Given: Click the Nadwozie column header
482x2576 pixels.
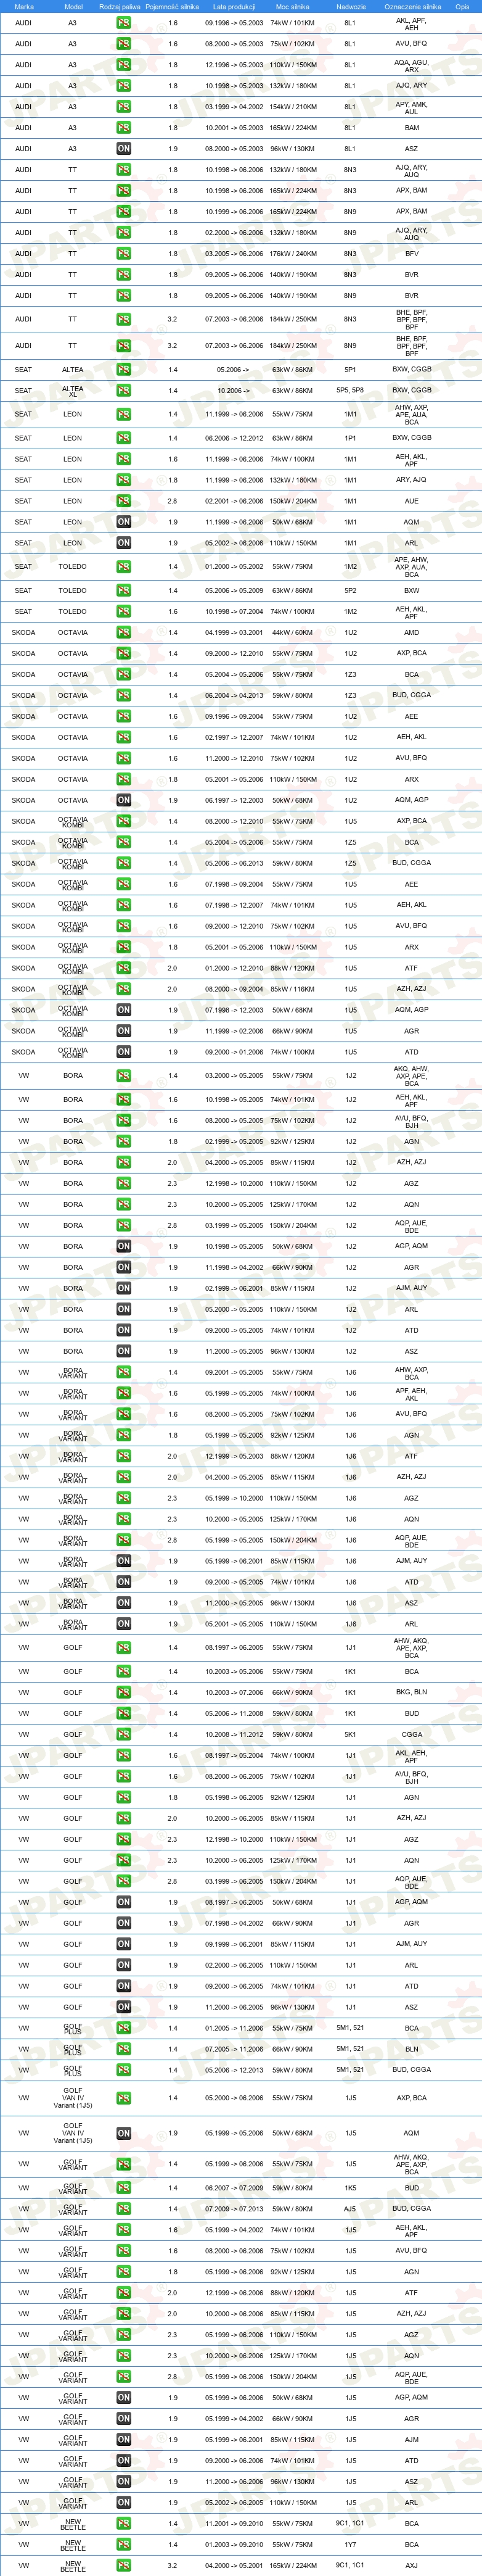Looking at the screenshot, I should (x=351, y=6).
